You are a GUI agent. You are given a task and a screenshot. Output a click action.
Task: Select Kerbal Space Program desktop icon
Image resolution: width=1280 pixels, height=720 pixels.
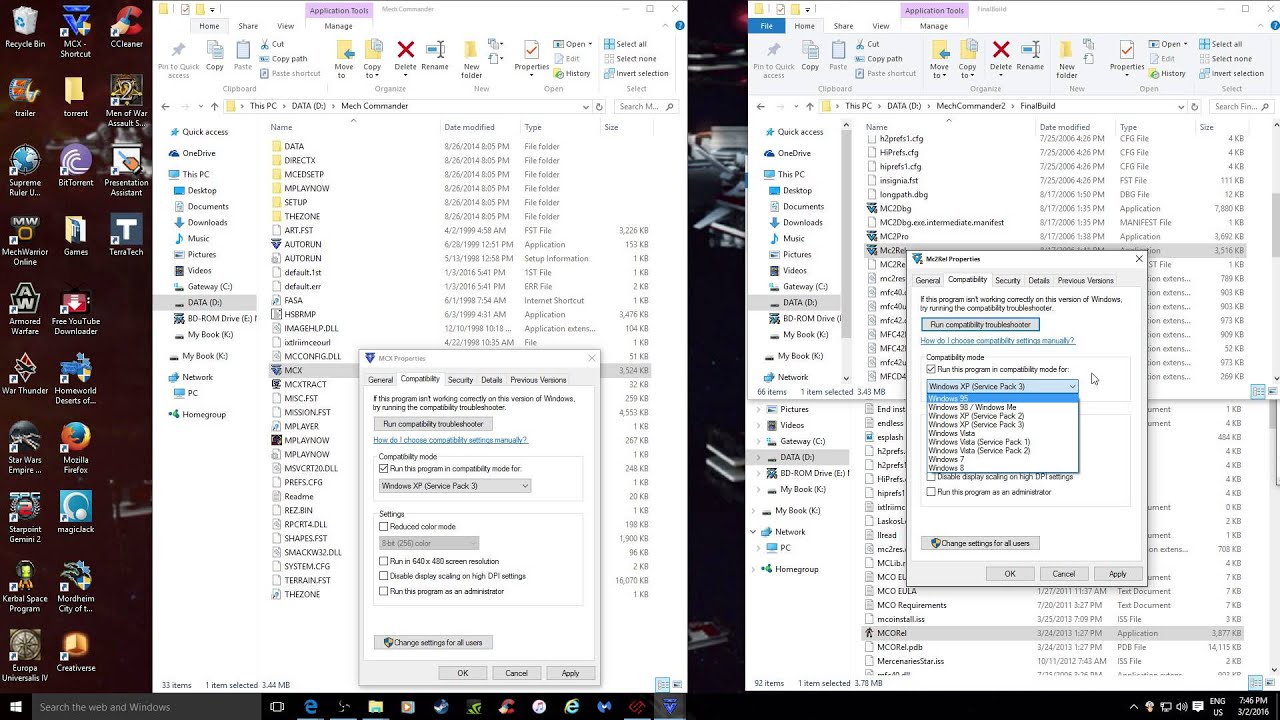click(x=25, y=587)
